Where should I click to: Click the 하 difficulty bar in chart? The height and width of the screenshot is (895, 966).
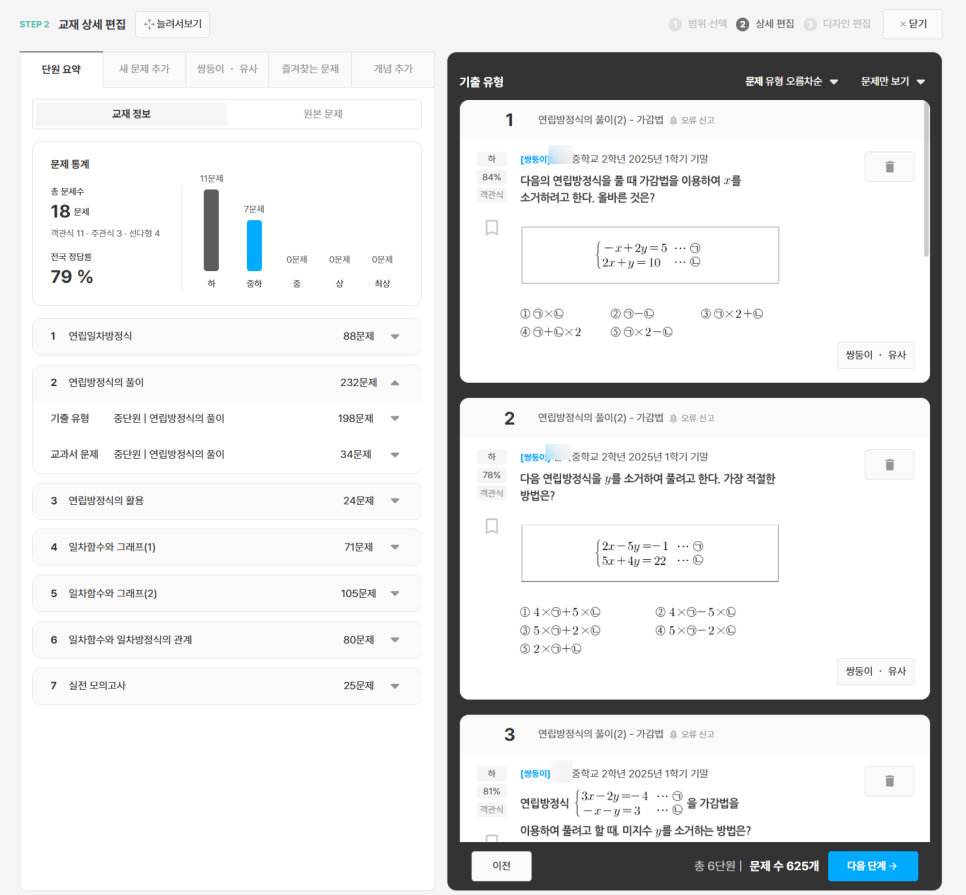[211, 230]
